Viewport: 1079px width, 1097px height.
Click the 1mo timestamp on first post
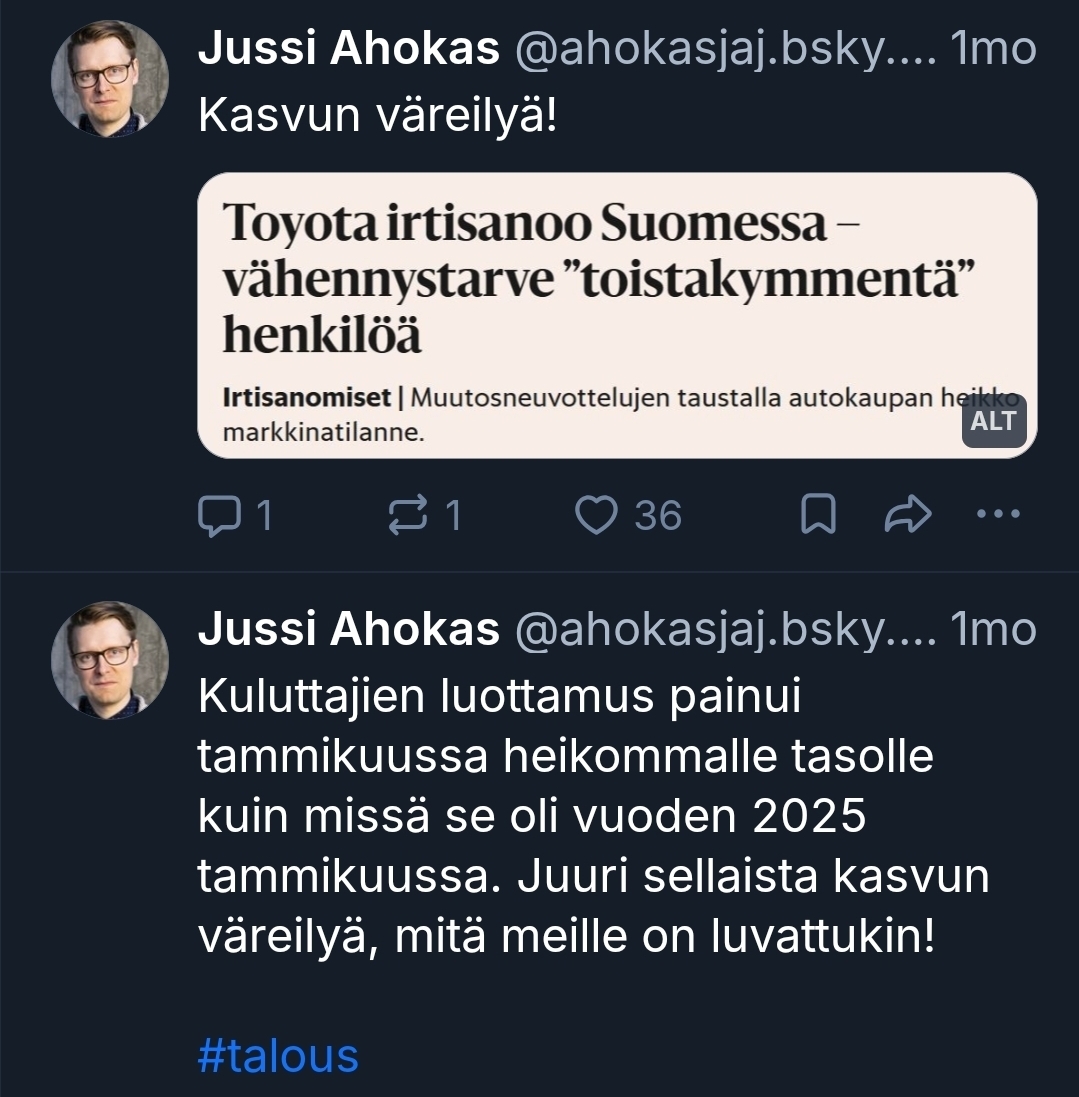(996, 49)
